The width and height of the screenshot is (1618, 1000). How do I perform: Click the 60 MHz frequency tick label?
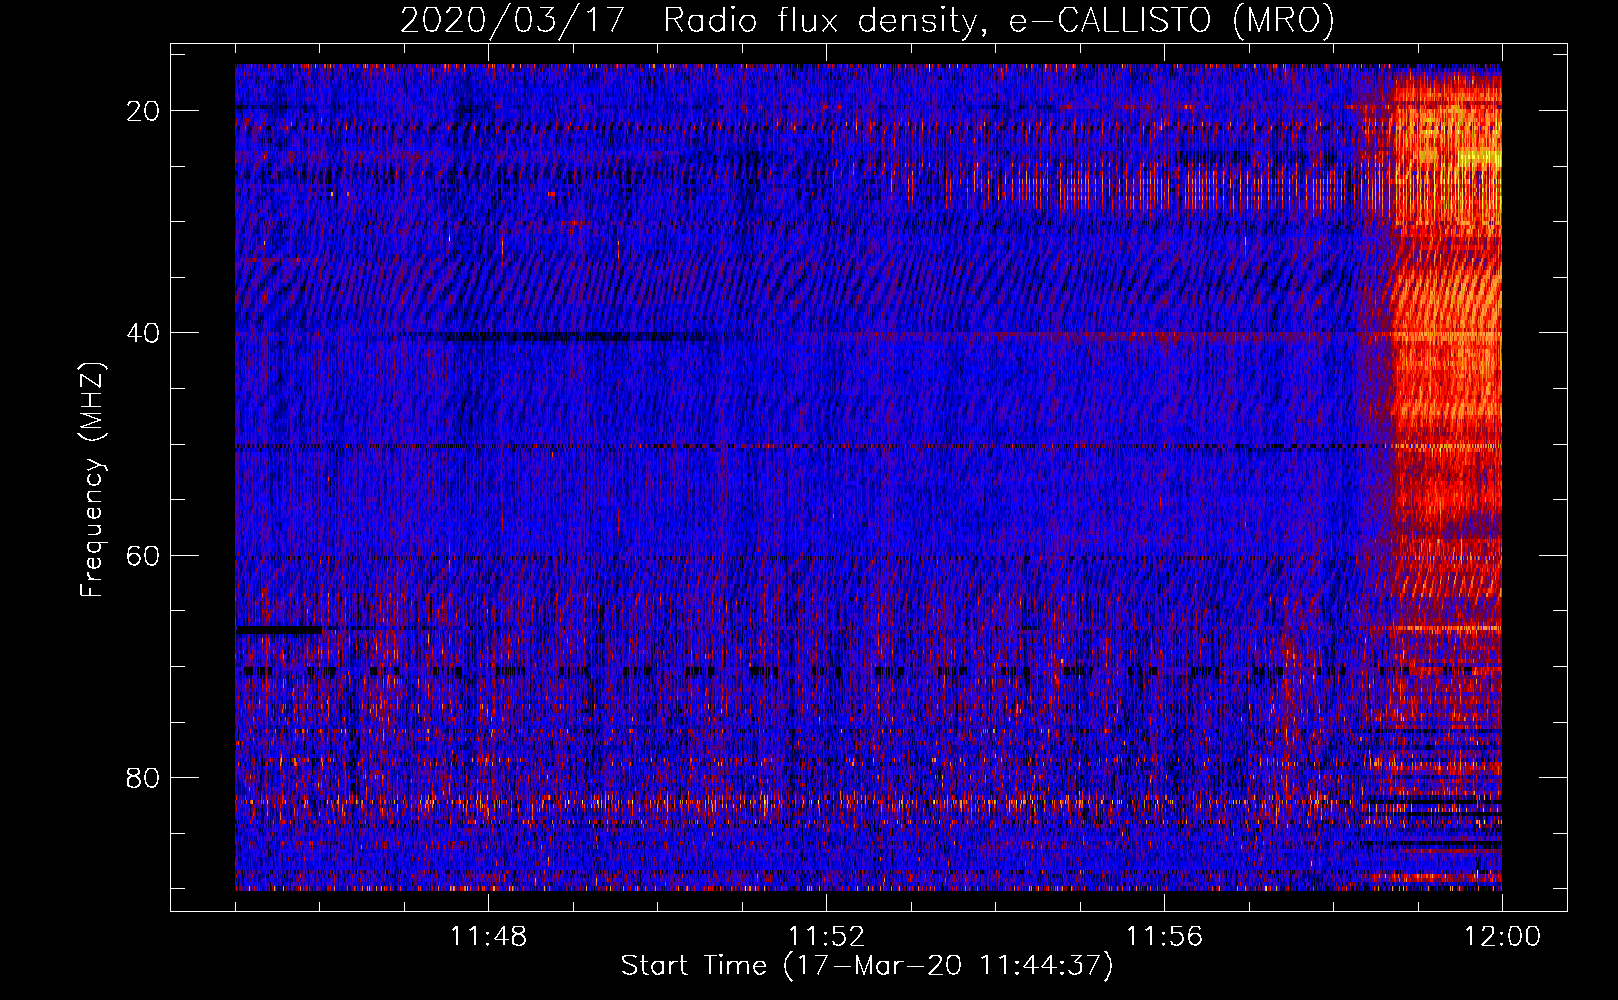point(144,555)
